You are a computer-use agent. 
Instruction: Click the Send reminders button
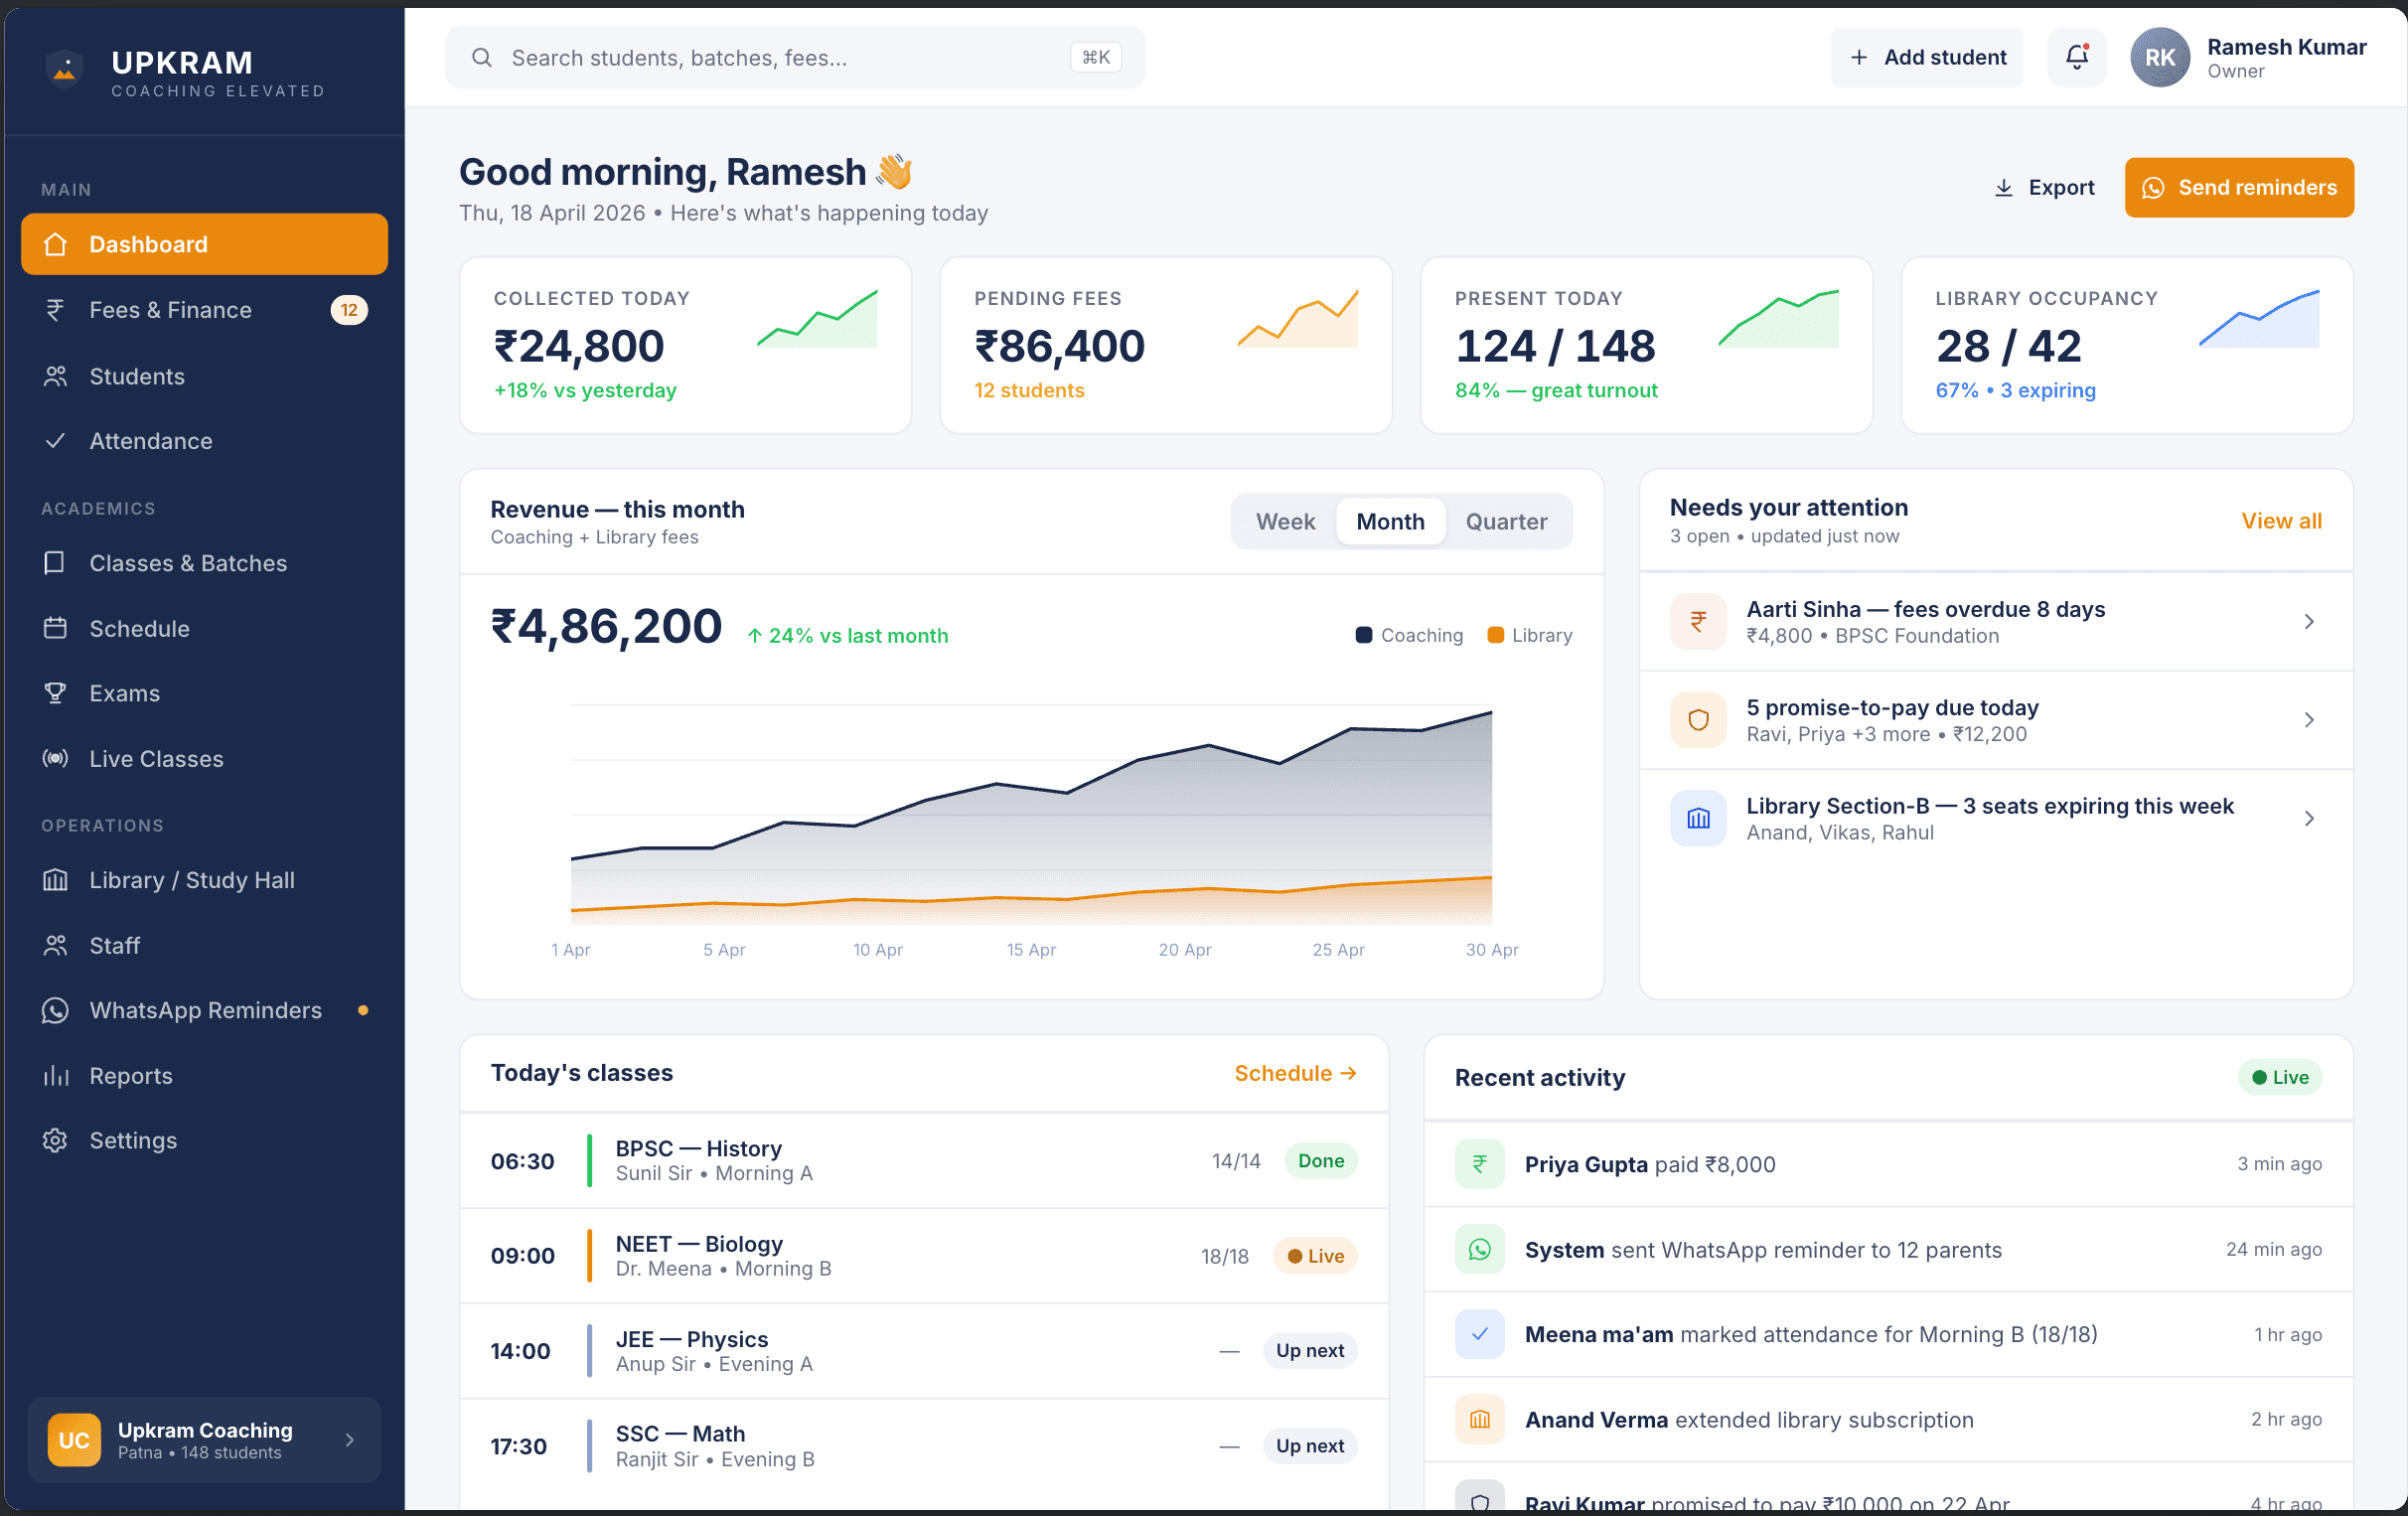pos(2239,187)
